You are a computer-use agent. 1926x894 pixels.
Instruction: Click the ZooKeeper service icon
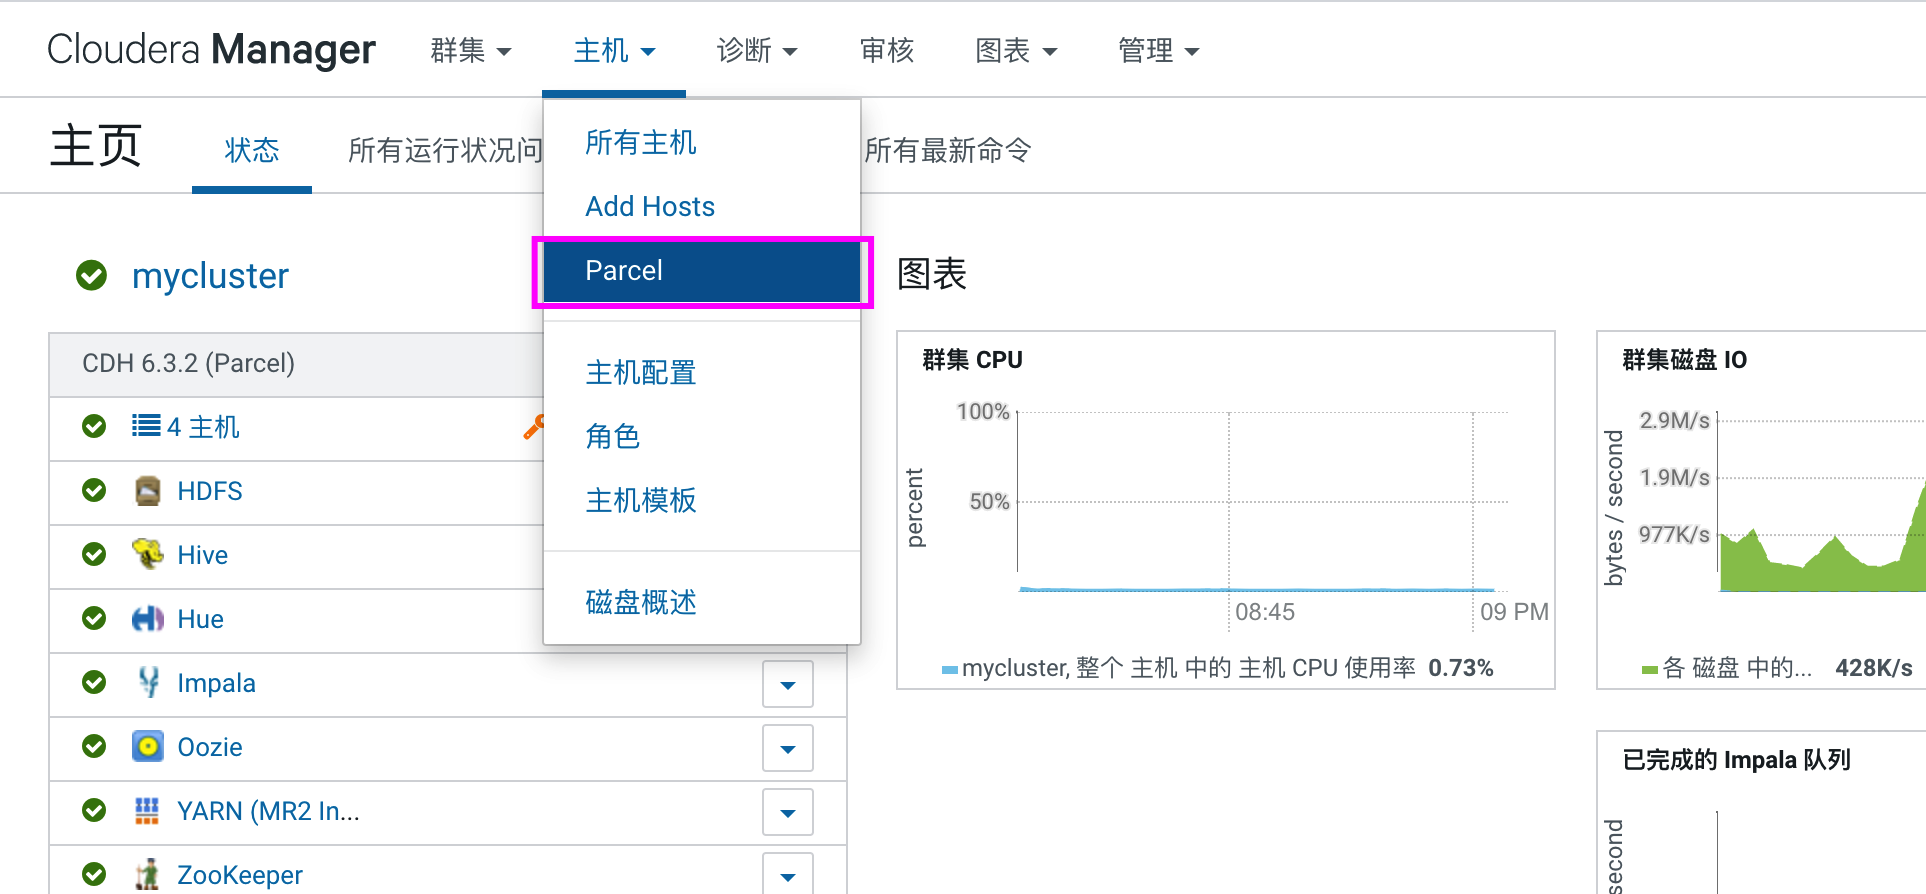(148, 874)
